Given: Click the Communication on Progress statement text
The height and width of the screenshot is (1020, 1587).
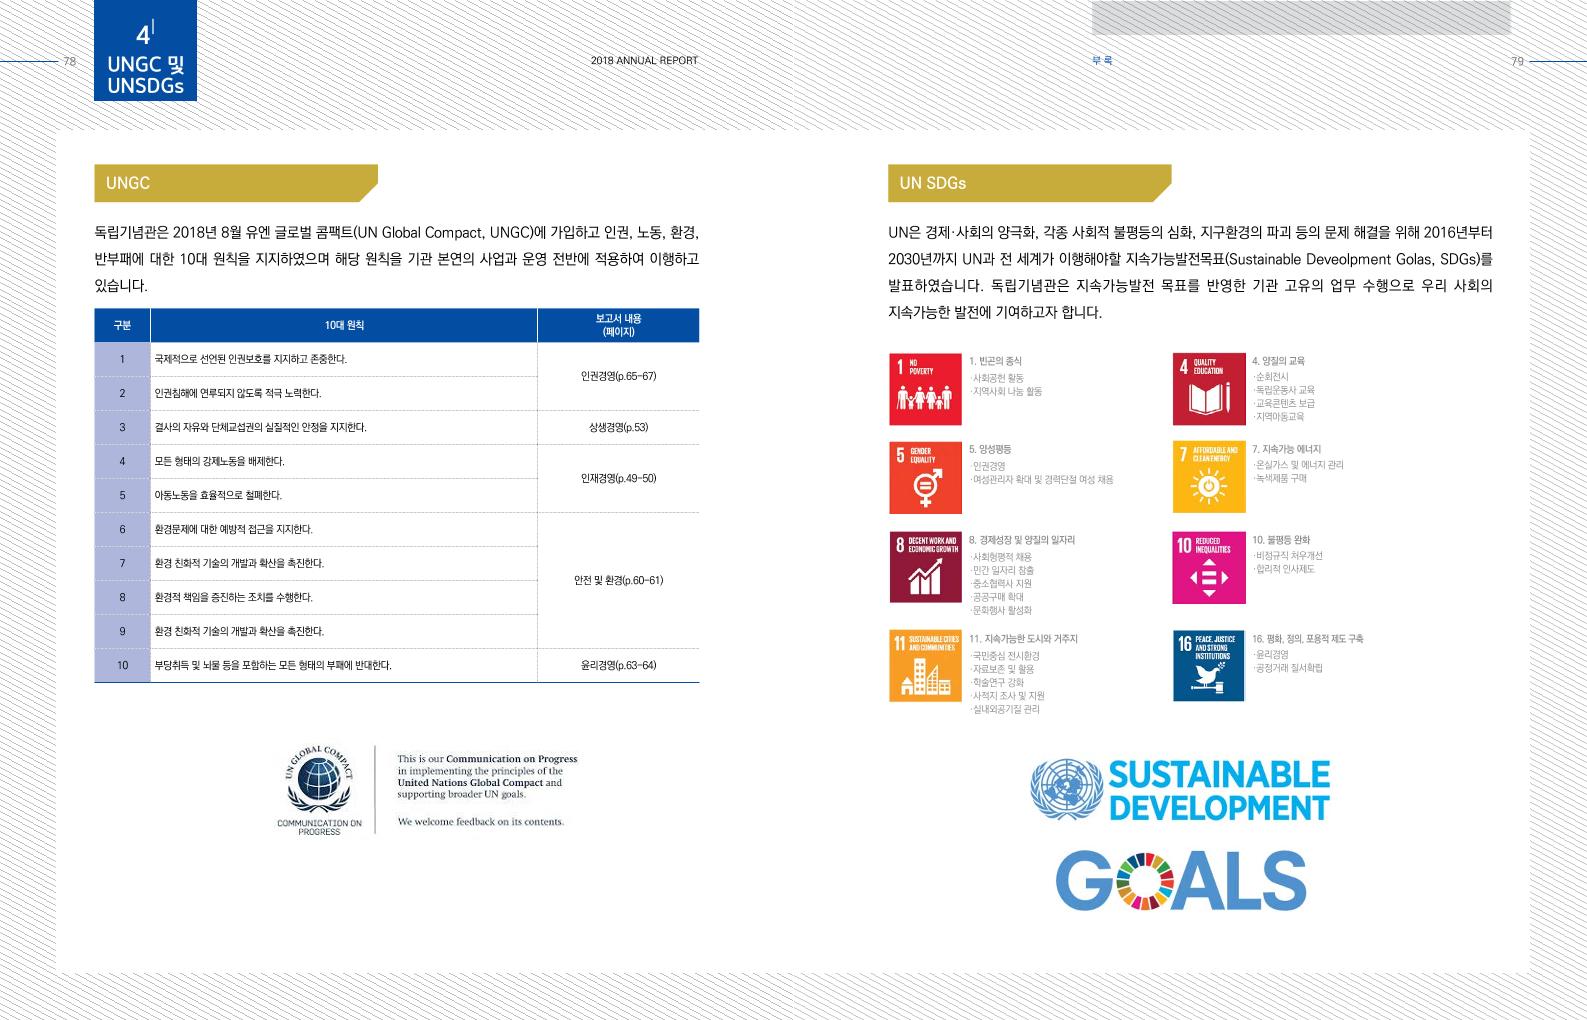Looking at the screenshot, I should (x=487, y=776).
